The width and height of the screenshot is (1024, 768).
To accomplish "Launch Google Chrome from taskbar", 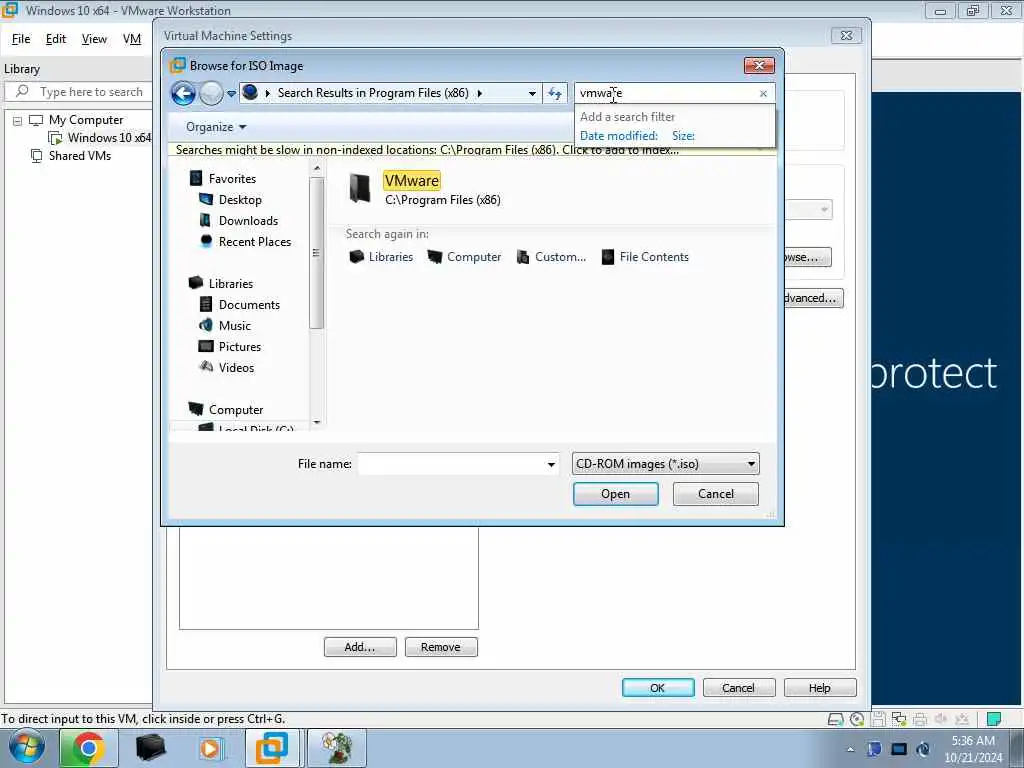I will point(89,748).
